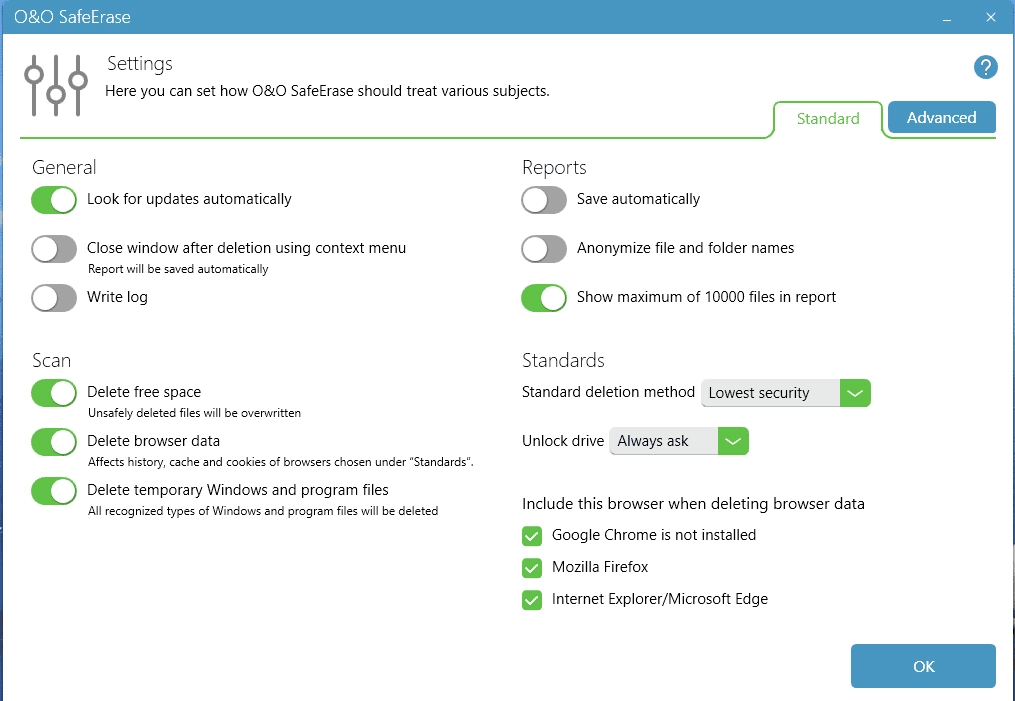Viewport: 1015px width, 701px height.
Task: Click the 'Report will be saved automatically' note
Action: 178,269
